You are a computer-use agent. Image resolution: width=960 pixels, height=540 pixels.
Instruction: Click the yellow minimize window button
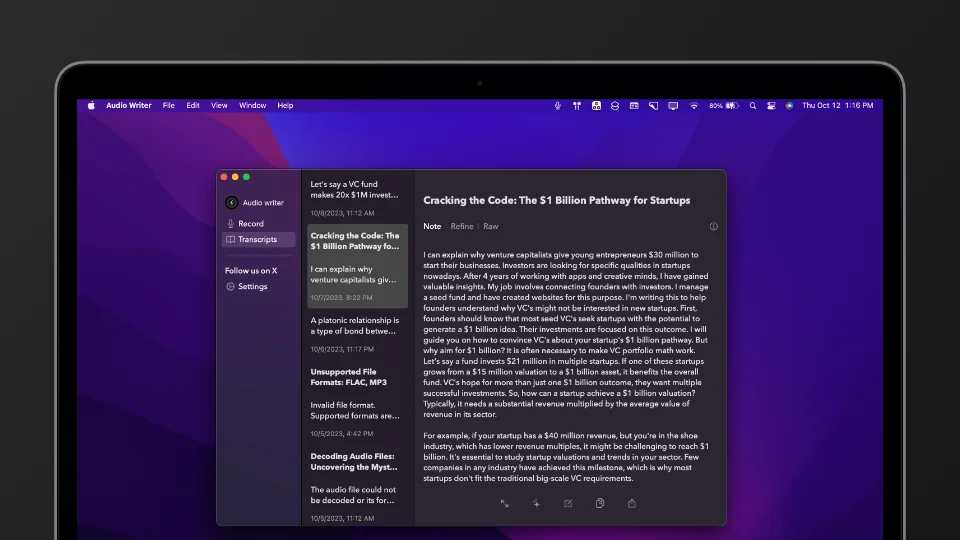[x=235, y=177]
